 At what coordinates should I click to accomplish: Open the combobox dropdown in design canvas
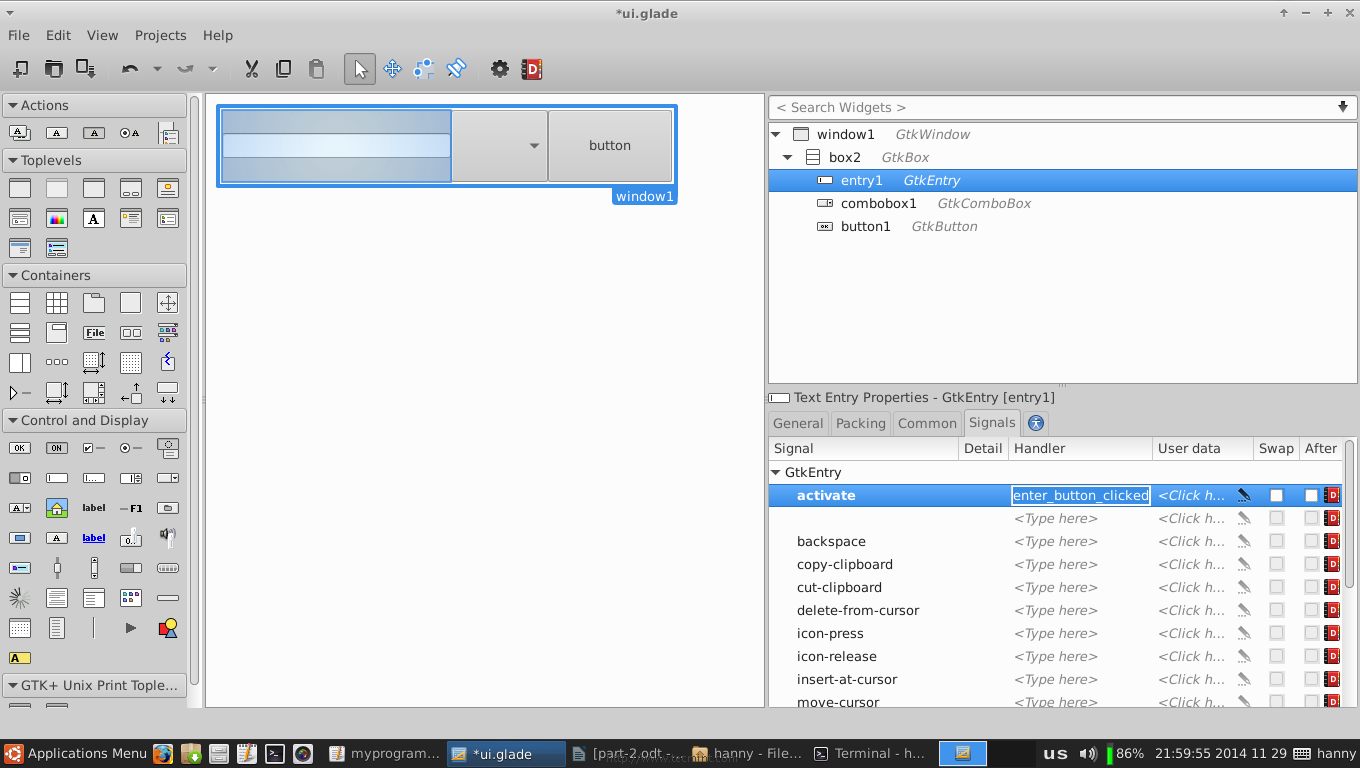pyautogui.click(x=534, y=146)
